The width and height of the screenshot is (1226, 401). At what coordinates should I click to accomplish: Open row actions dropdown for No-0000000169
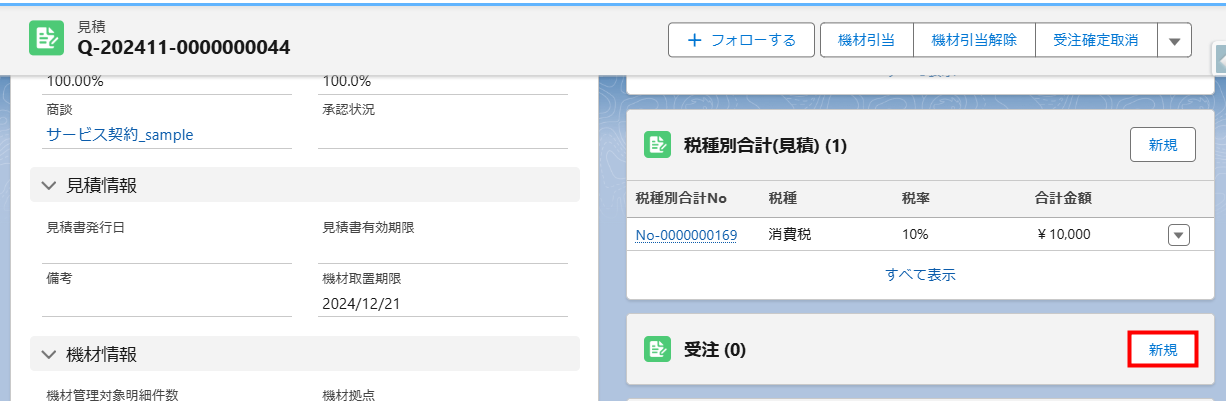click(x=1178, y=235)
